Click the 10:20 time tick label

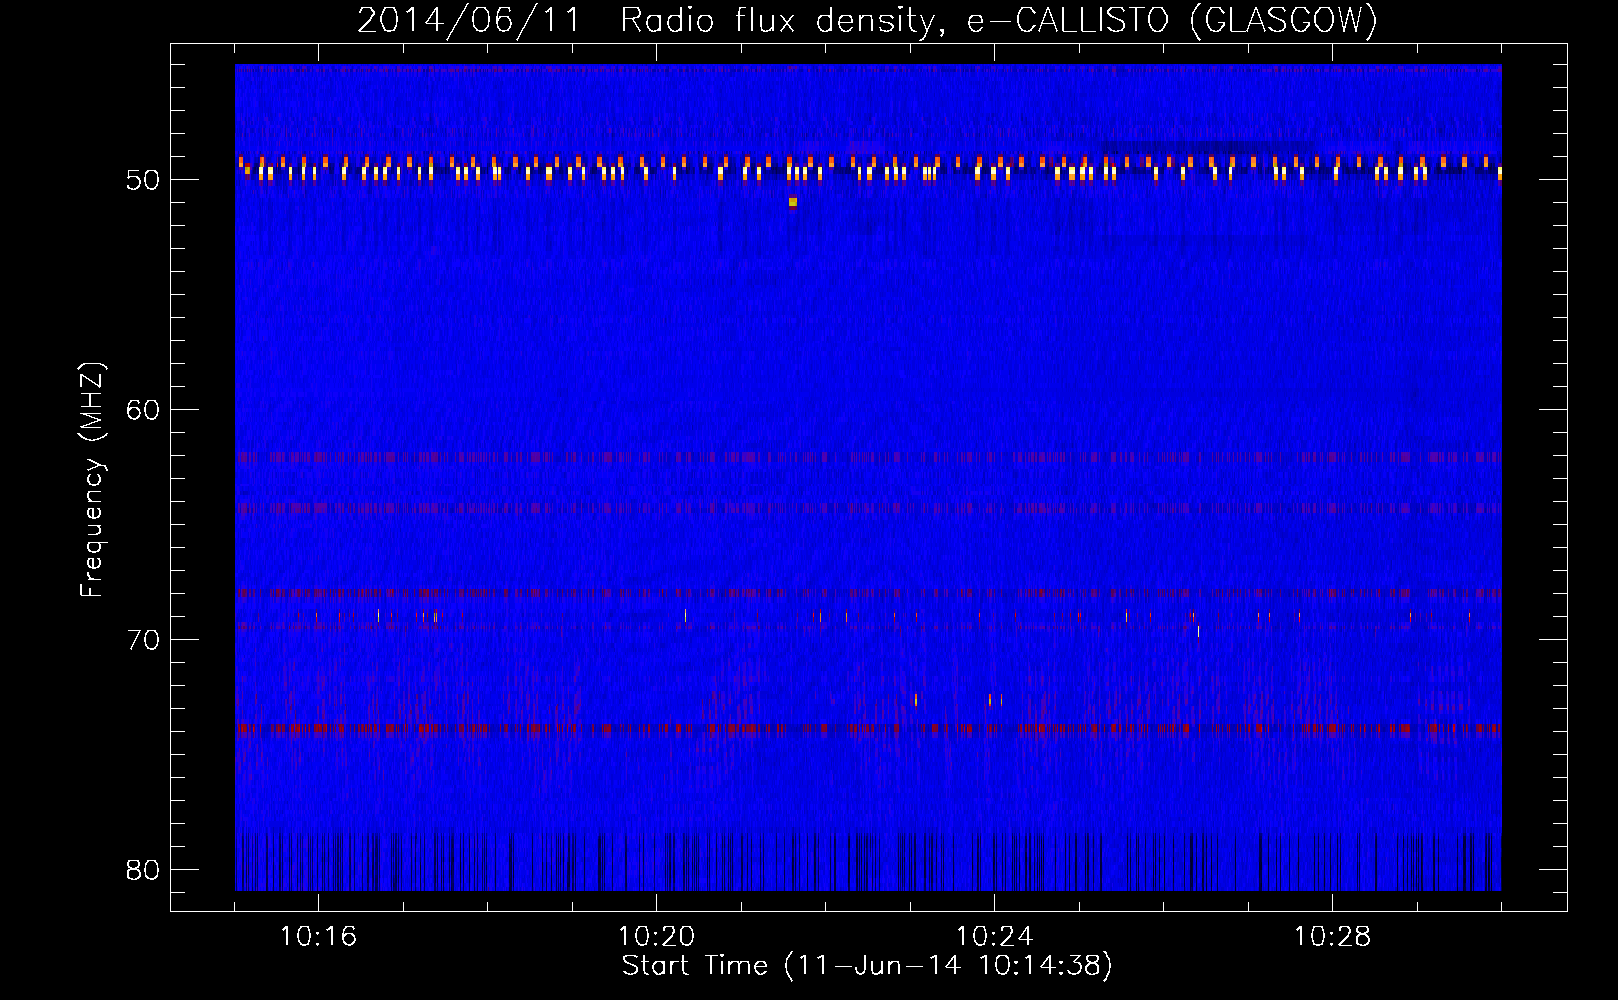[656, 936]
